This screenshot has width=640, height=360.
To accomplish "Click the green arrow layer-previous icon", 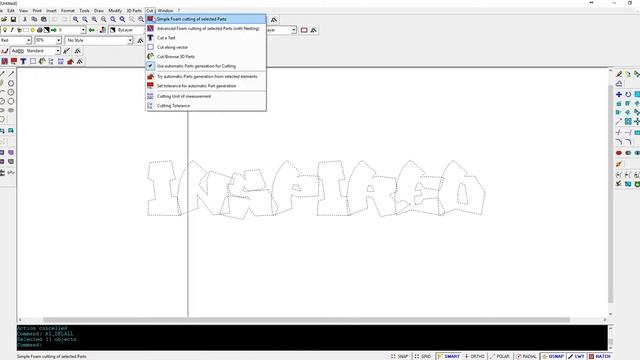I will (92, 30).
